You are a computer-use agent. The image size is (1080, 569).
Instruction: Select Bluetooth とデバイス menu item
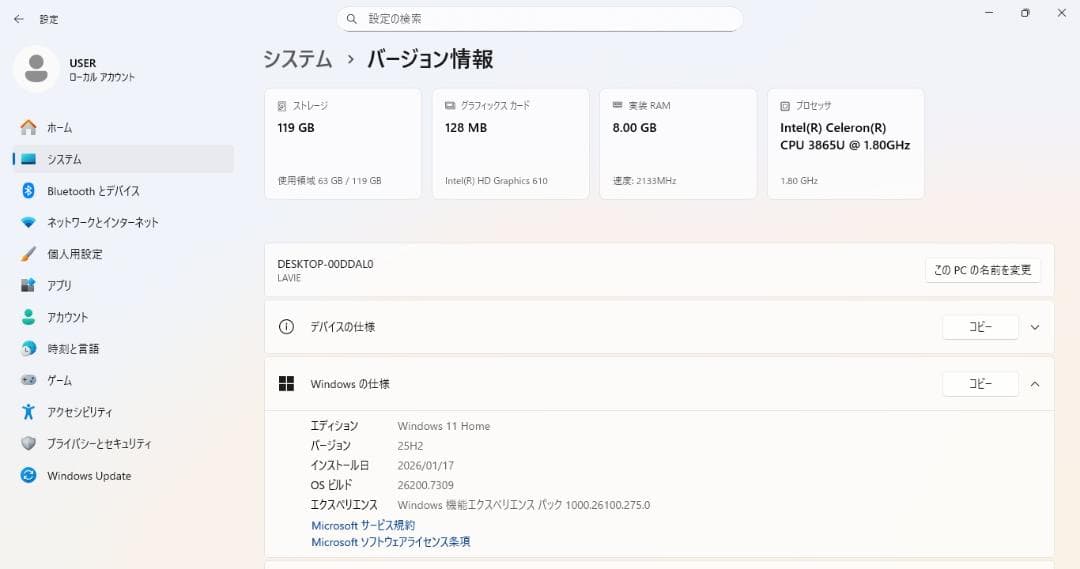[x=124, y=191]
